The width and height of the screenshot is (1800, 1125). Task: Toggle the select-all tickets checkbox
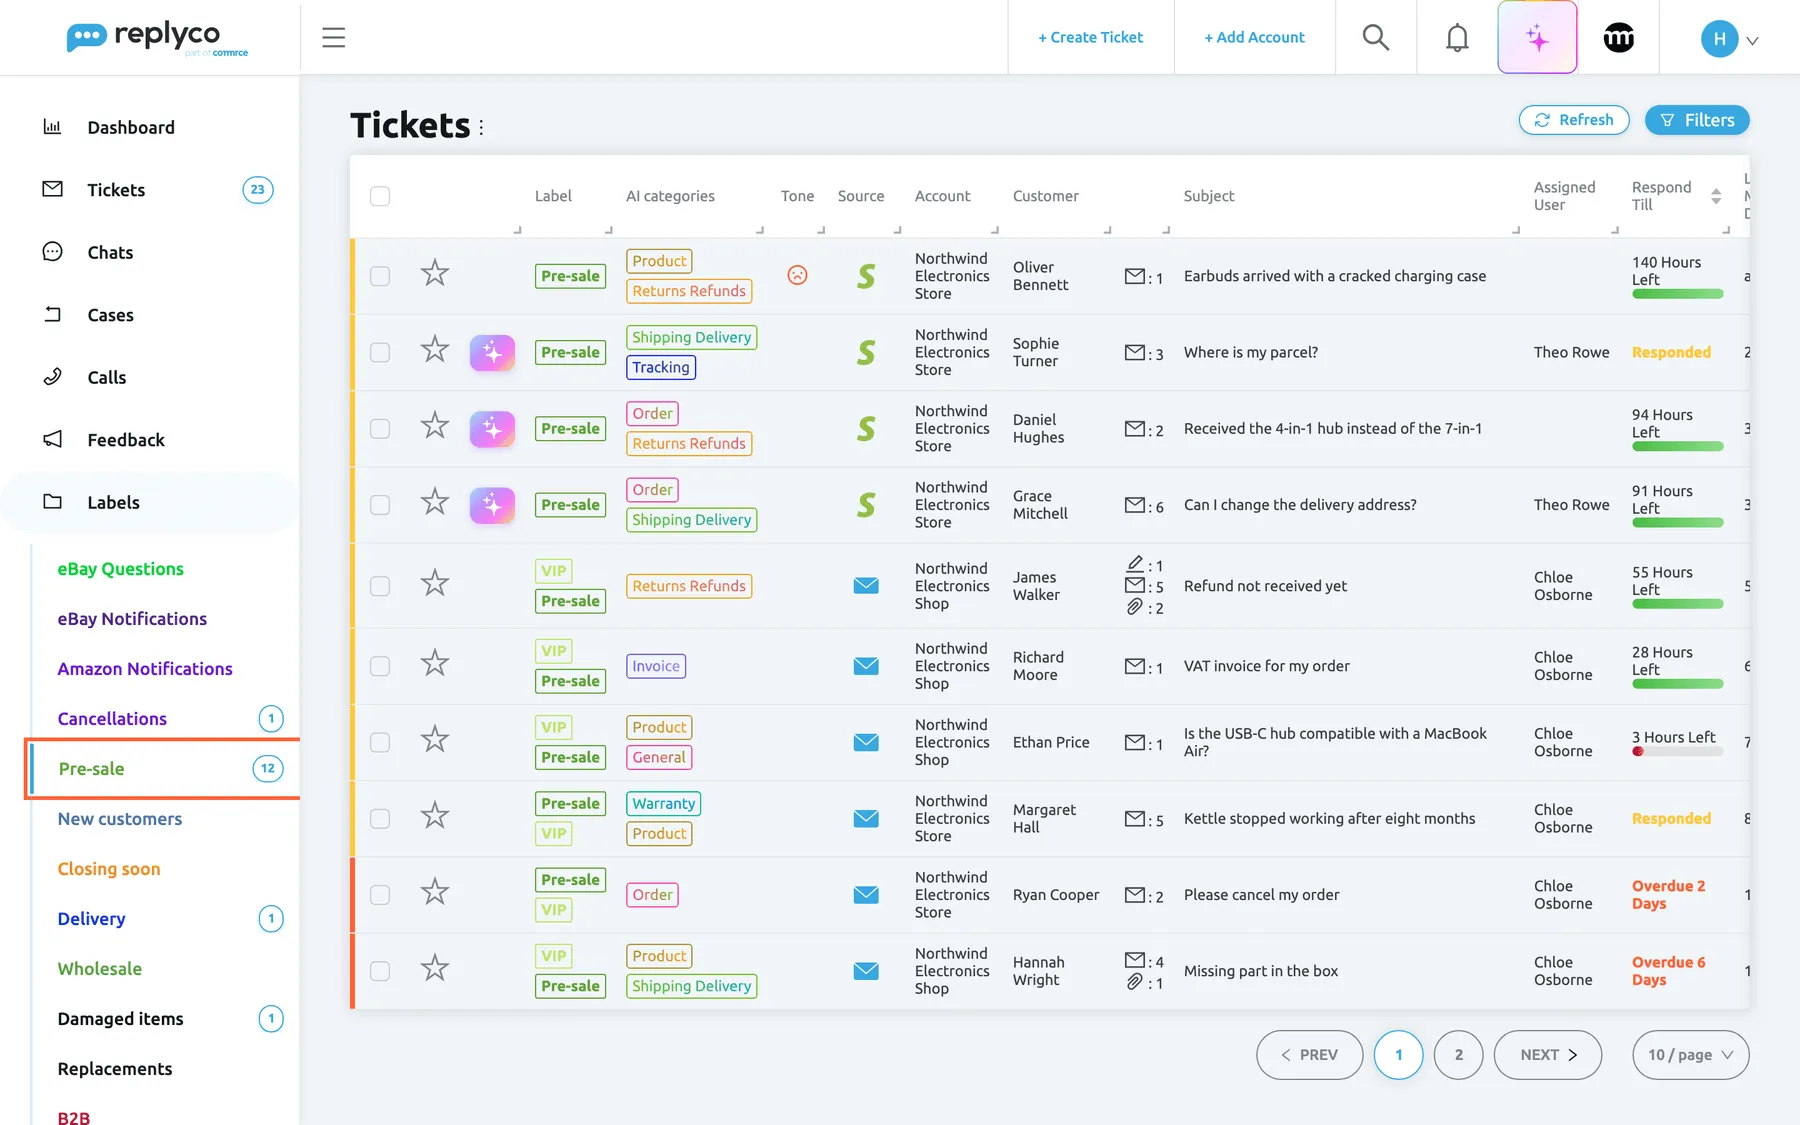point(380,196)
